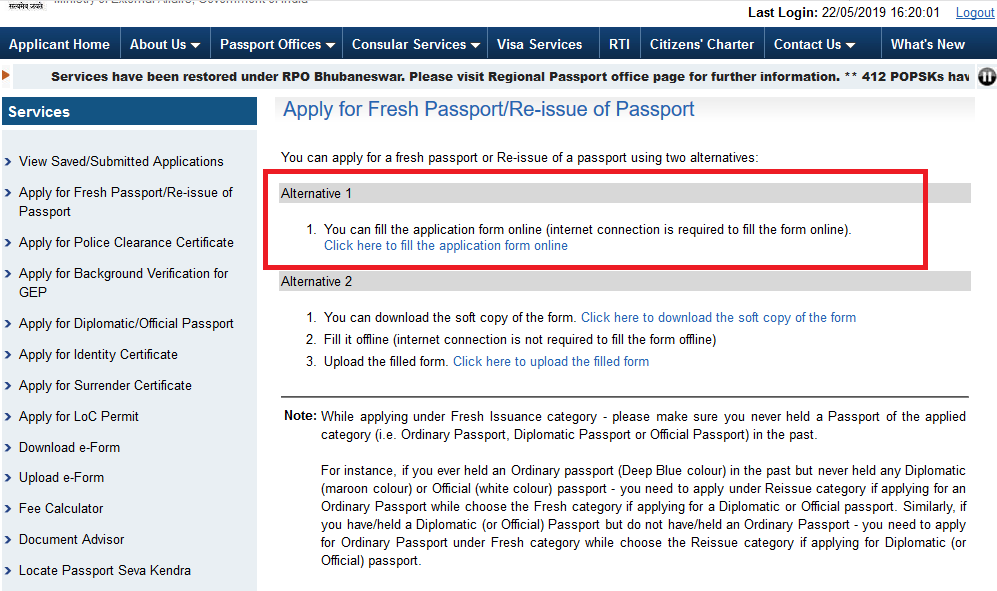
Task: Go to Applicant Home tab
Action: tap(59, 44)
